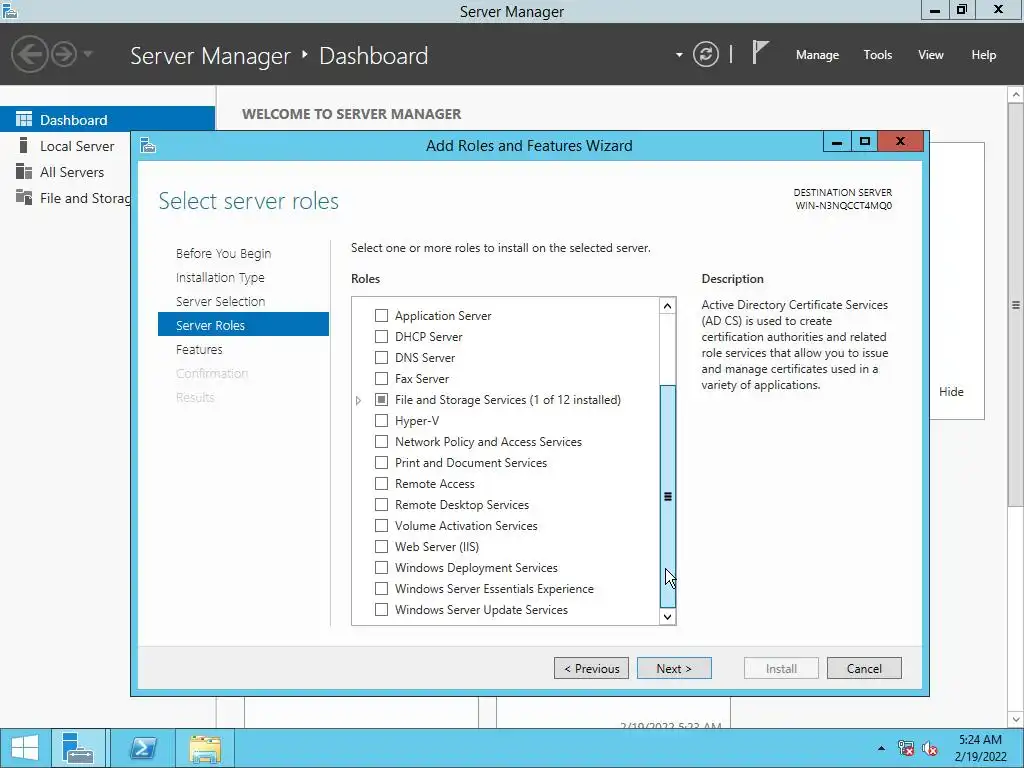1024x768 pixels.
Task: Minimize the Add Roles and Features Wizard
Action: pos(837,142)
